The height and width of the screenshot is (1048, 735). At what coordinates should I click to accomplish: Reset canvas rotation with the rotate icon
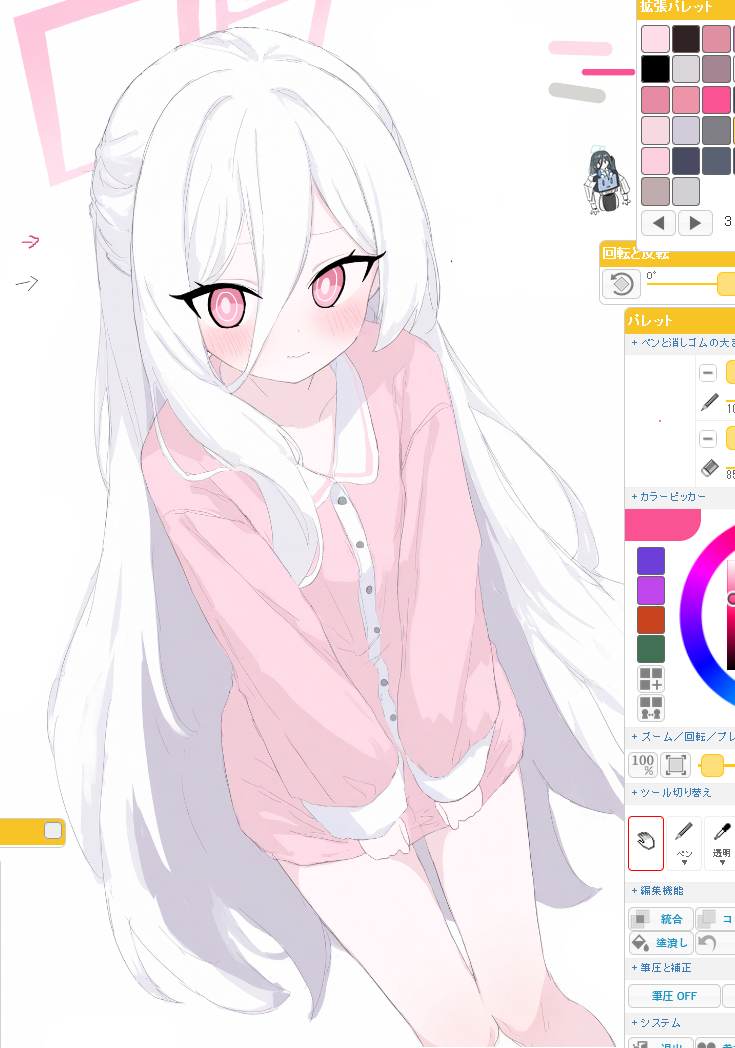[x=621, y=284]
